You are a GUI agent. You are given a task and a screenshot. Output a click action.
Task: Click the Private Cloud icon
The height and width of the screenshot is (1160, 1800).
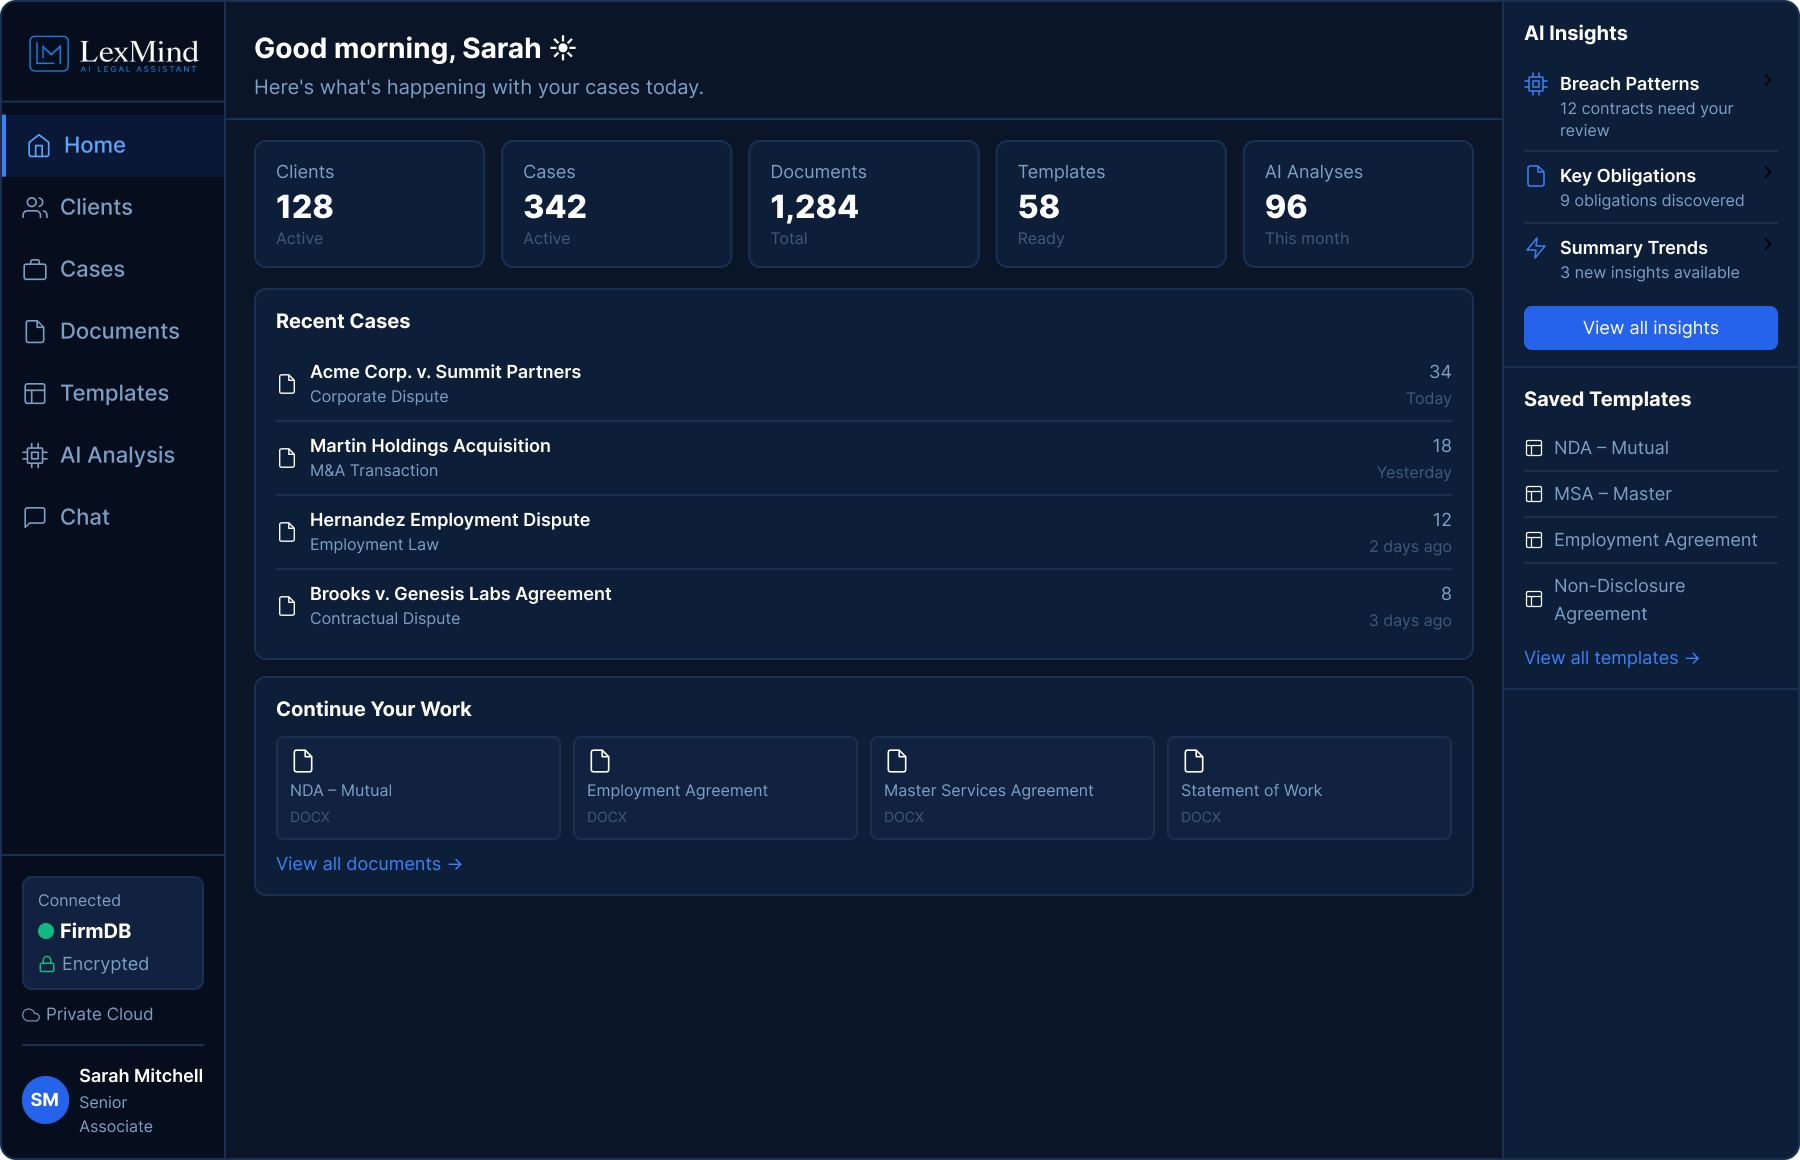(31, 1015)
